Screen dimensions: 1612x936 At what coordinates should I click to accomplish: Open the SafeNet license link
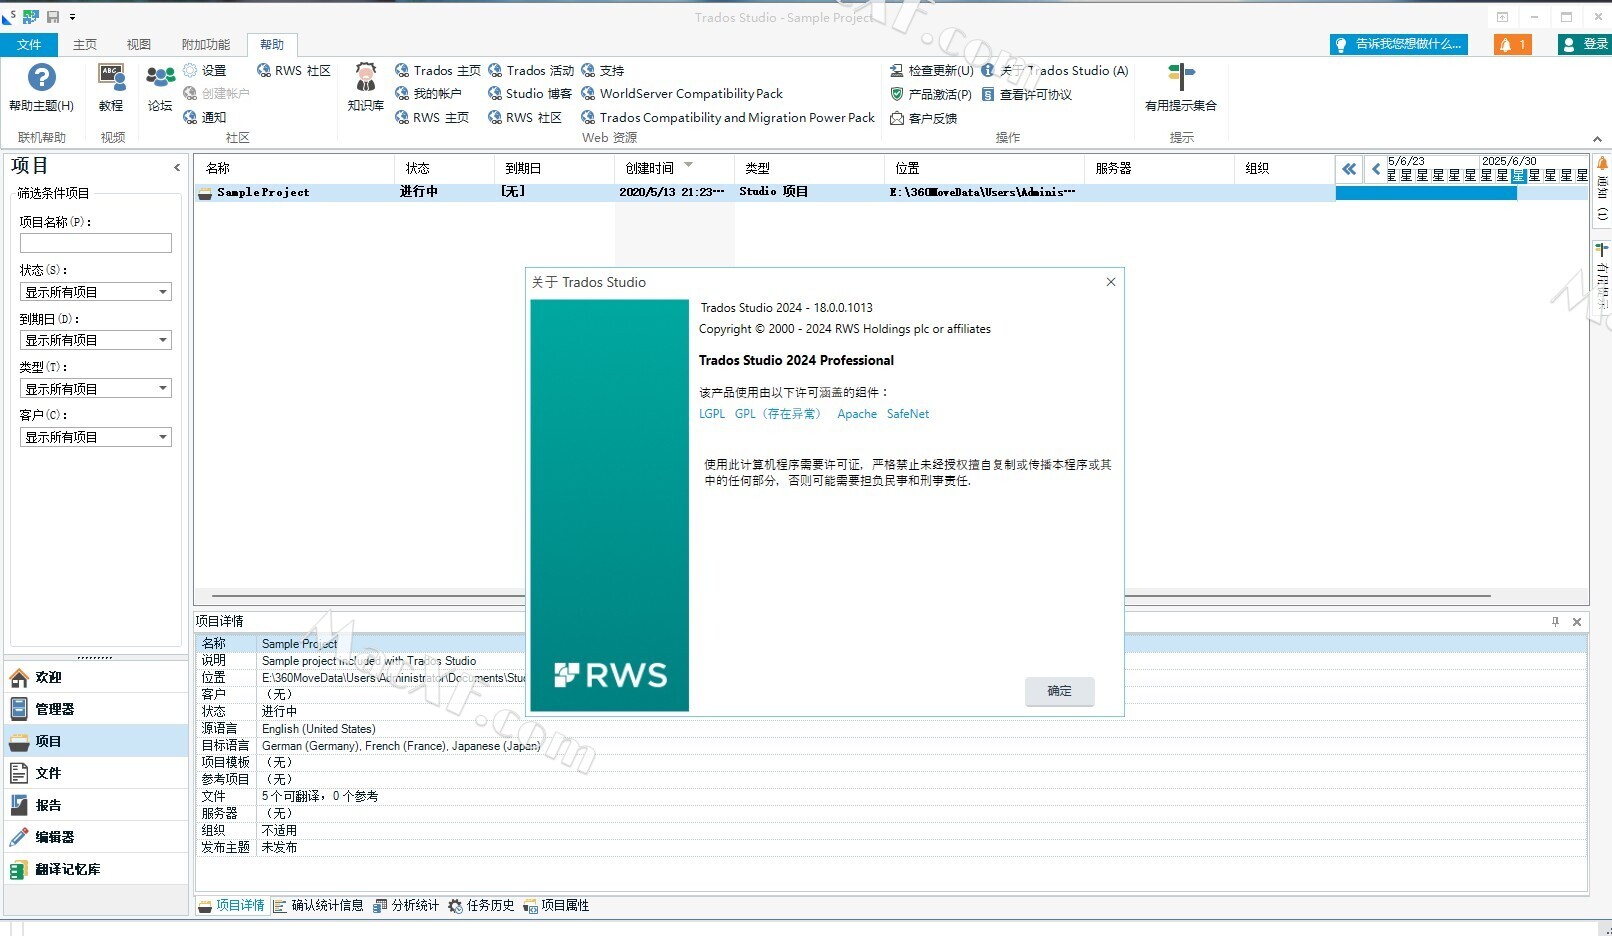tap(908, 414)
